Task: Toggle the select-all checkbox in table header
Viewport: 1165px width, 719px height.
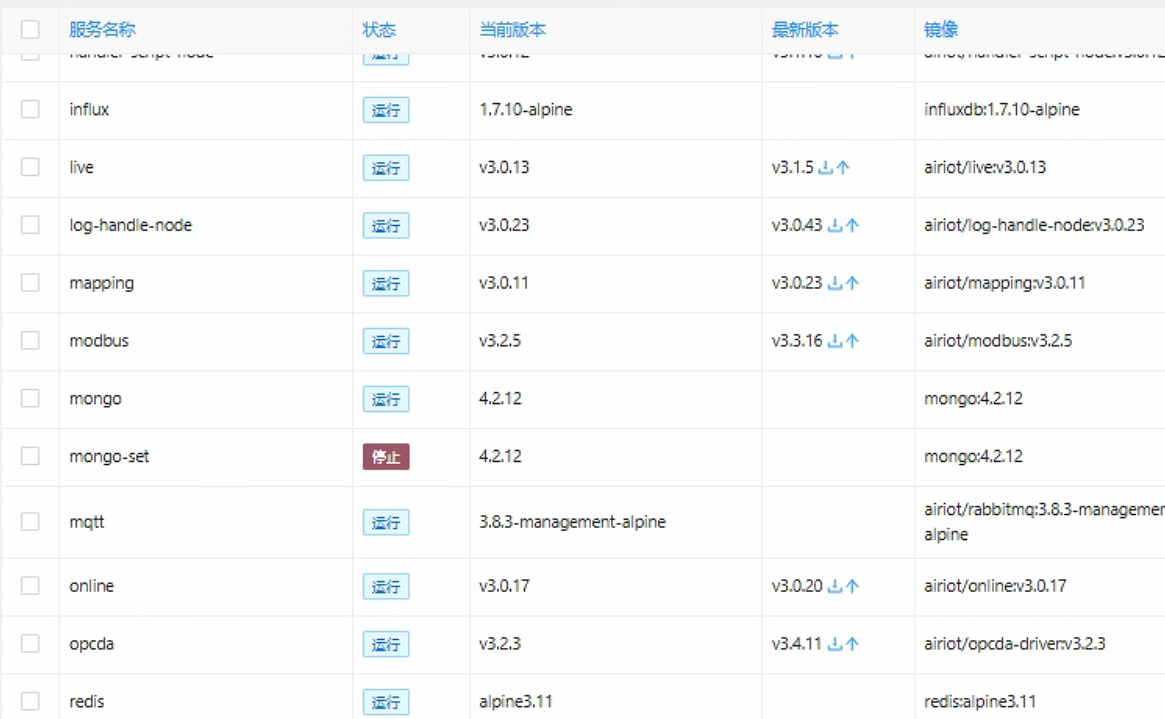Action: click(30, 30)
